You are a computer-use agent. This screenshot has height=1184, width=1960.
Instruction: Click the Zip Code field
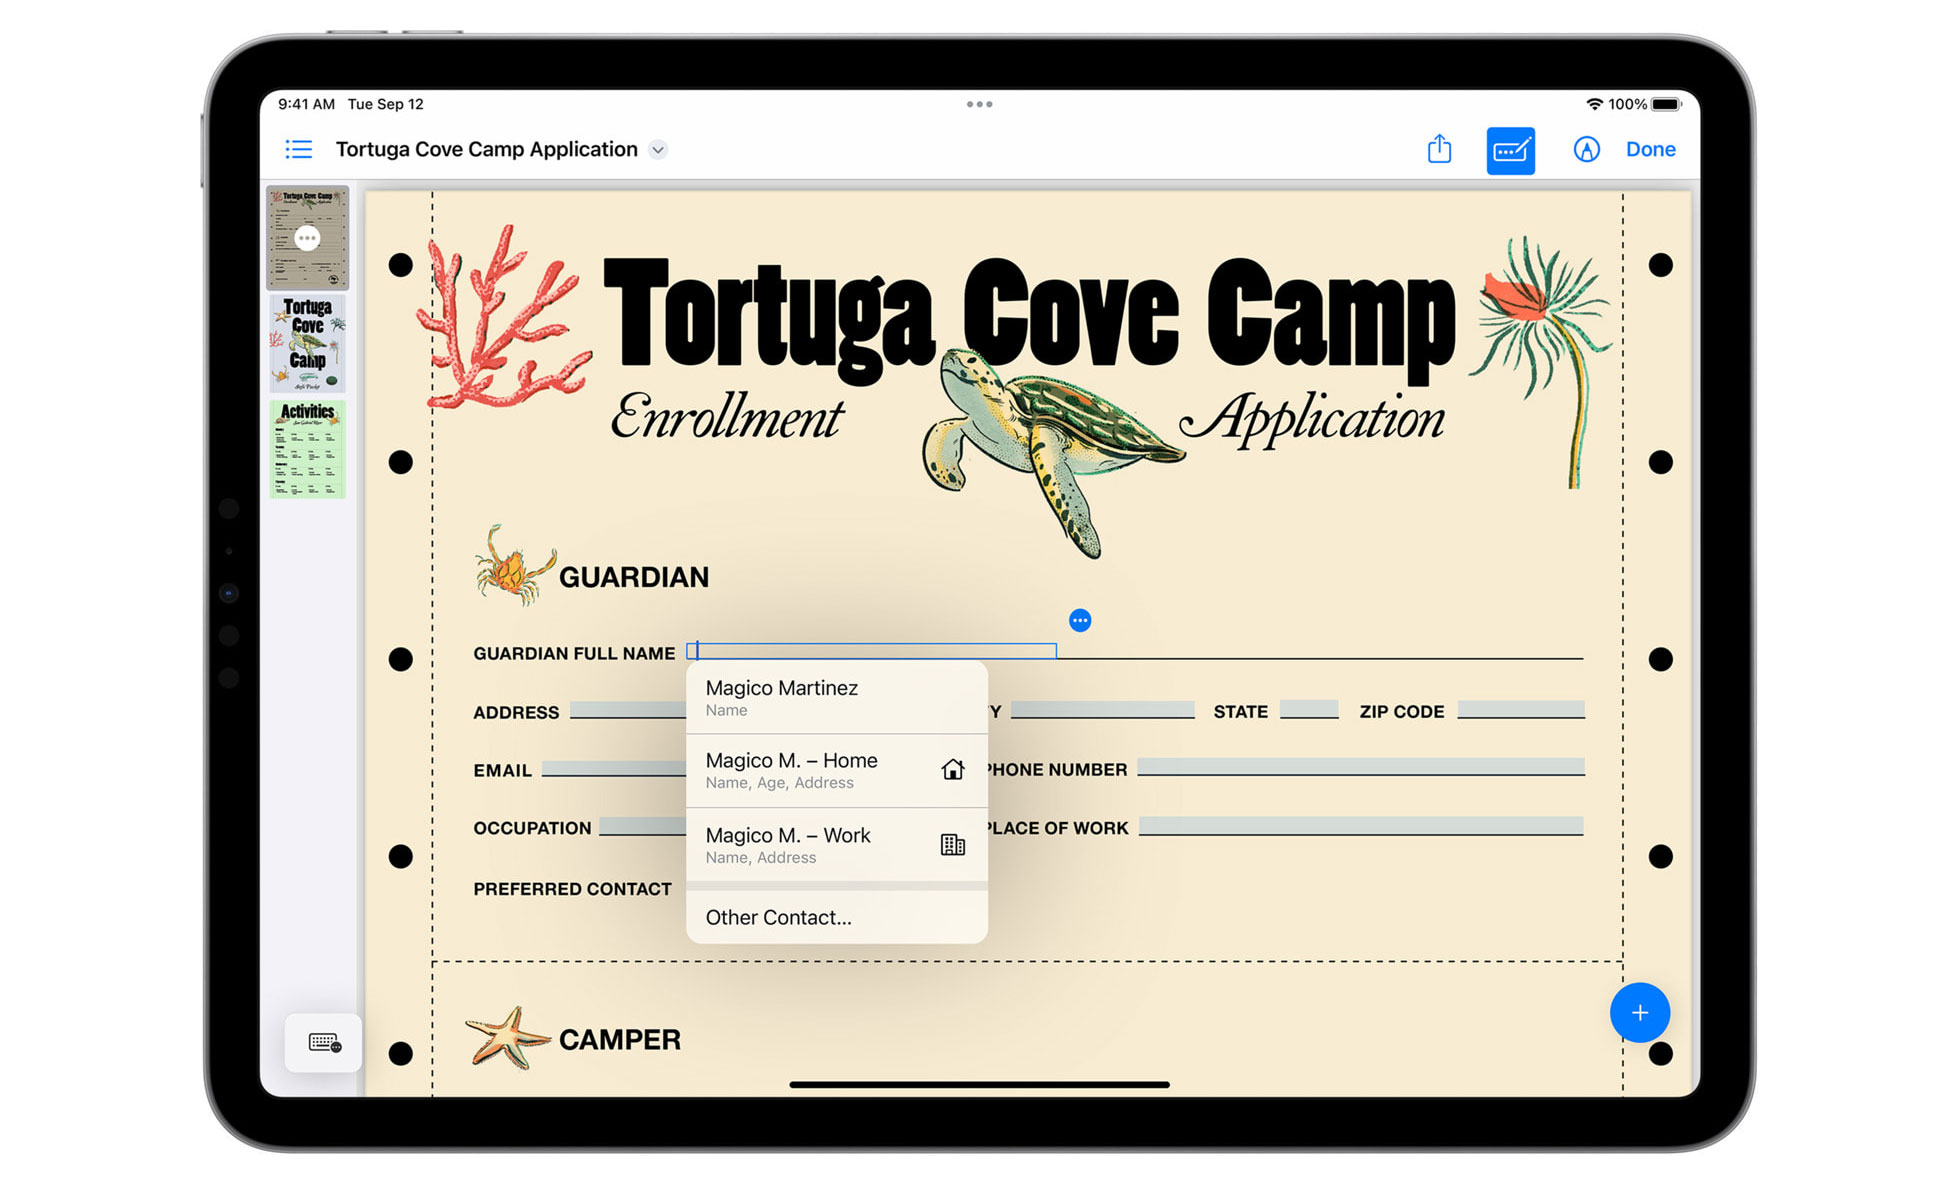(1521, 710)
